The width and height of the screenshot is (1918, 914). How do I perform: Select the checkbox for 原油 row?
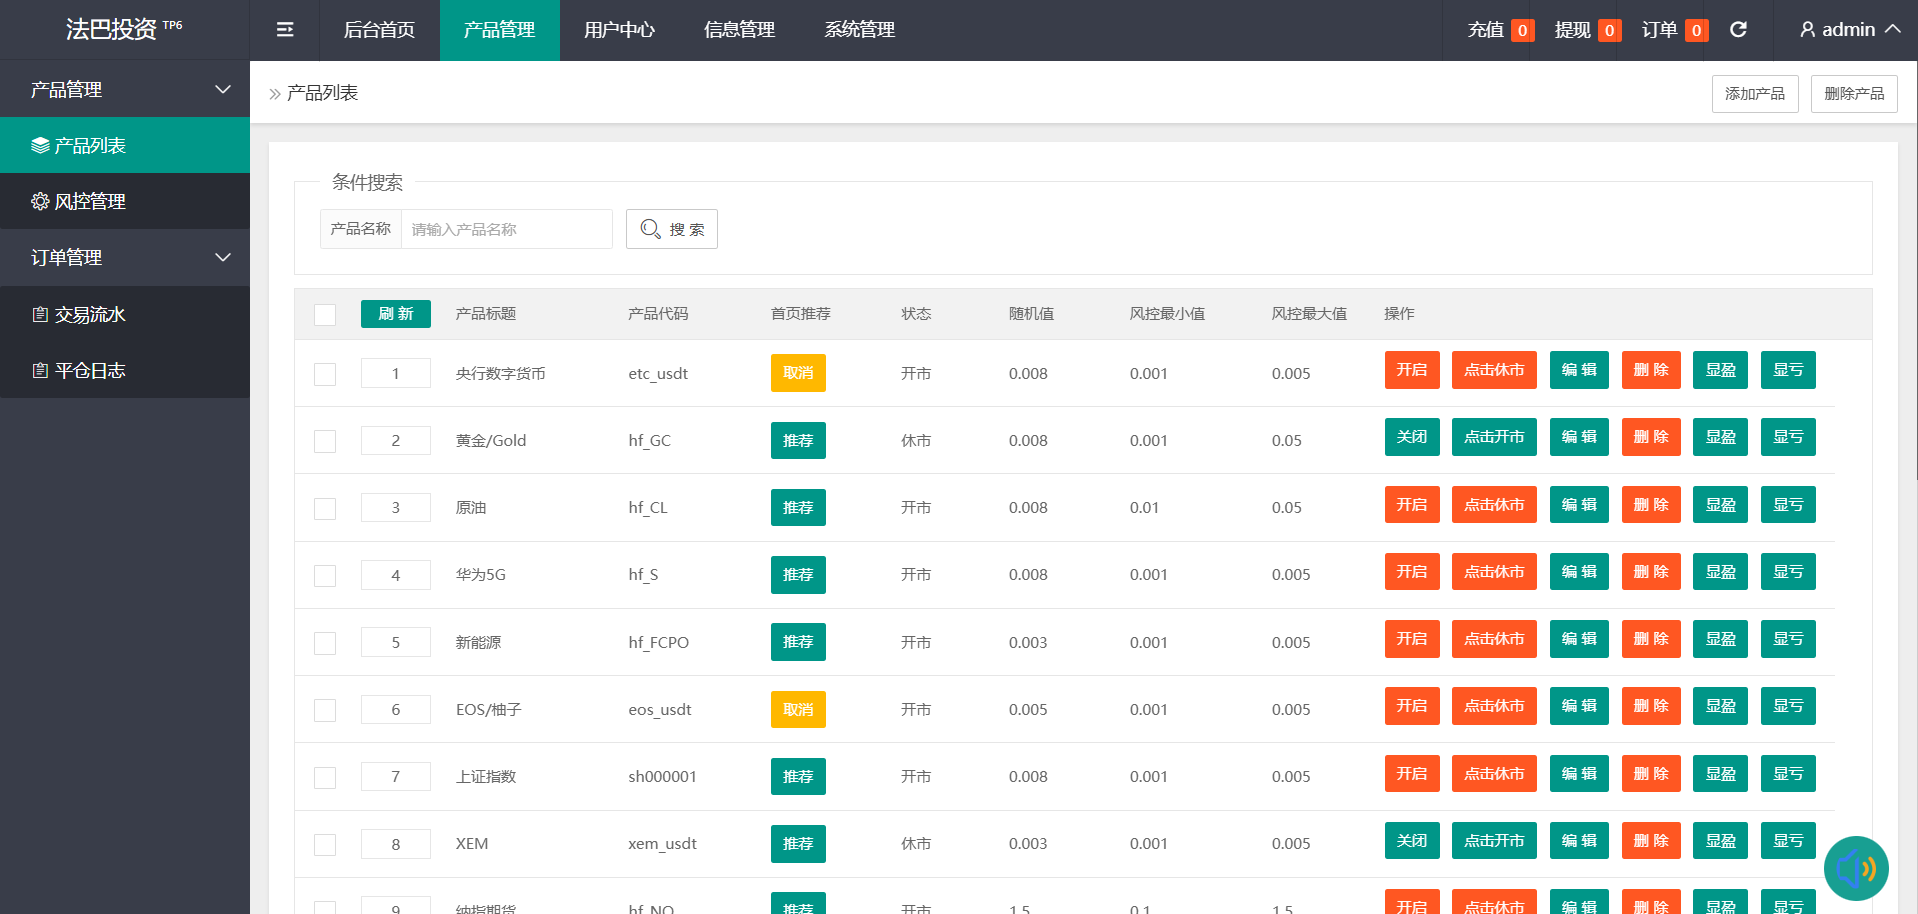click(325, 509)
